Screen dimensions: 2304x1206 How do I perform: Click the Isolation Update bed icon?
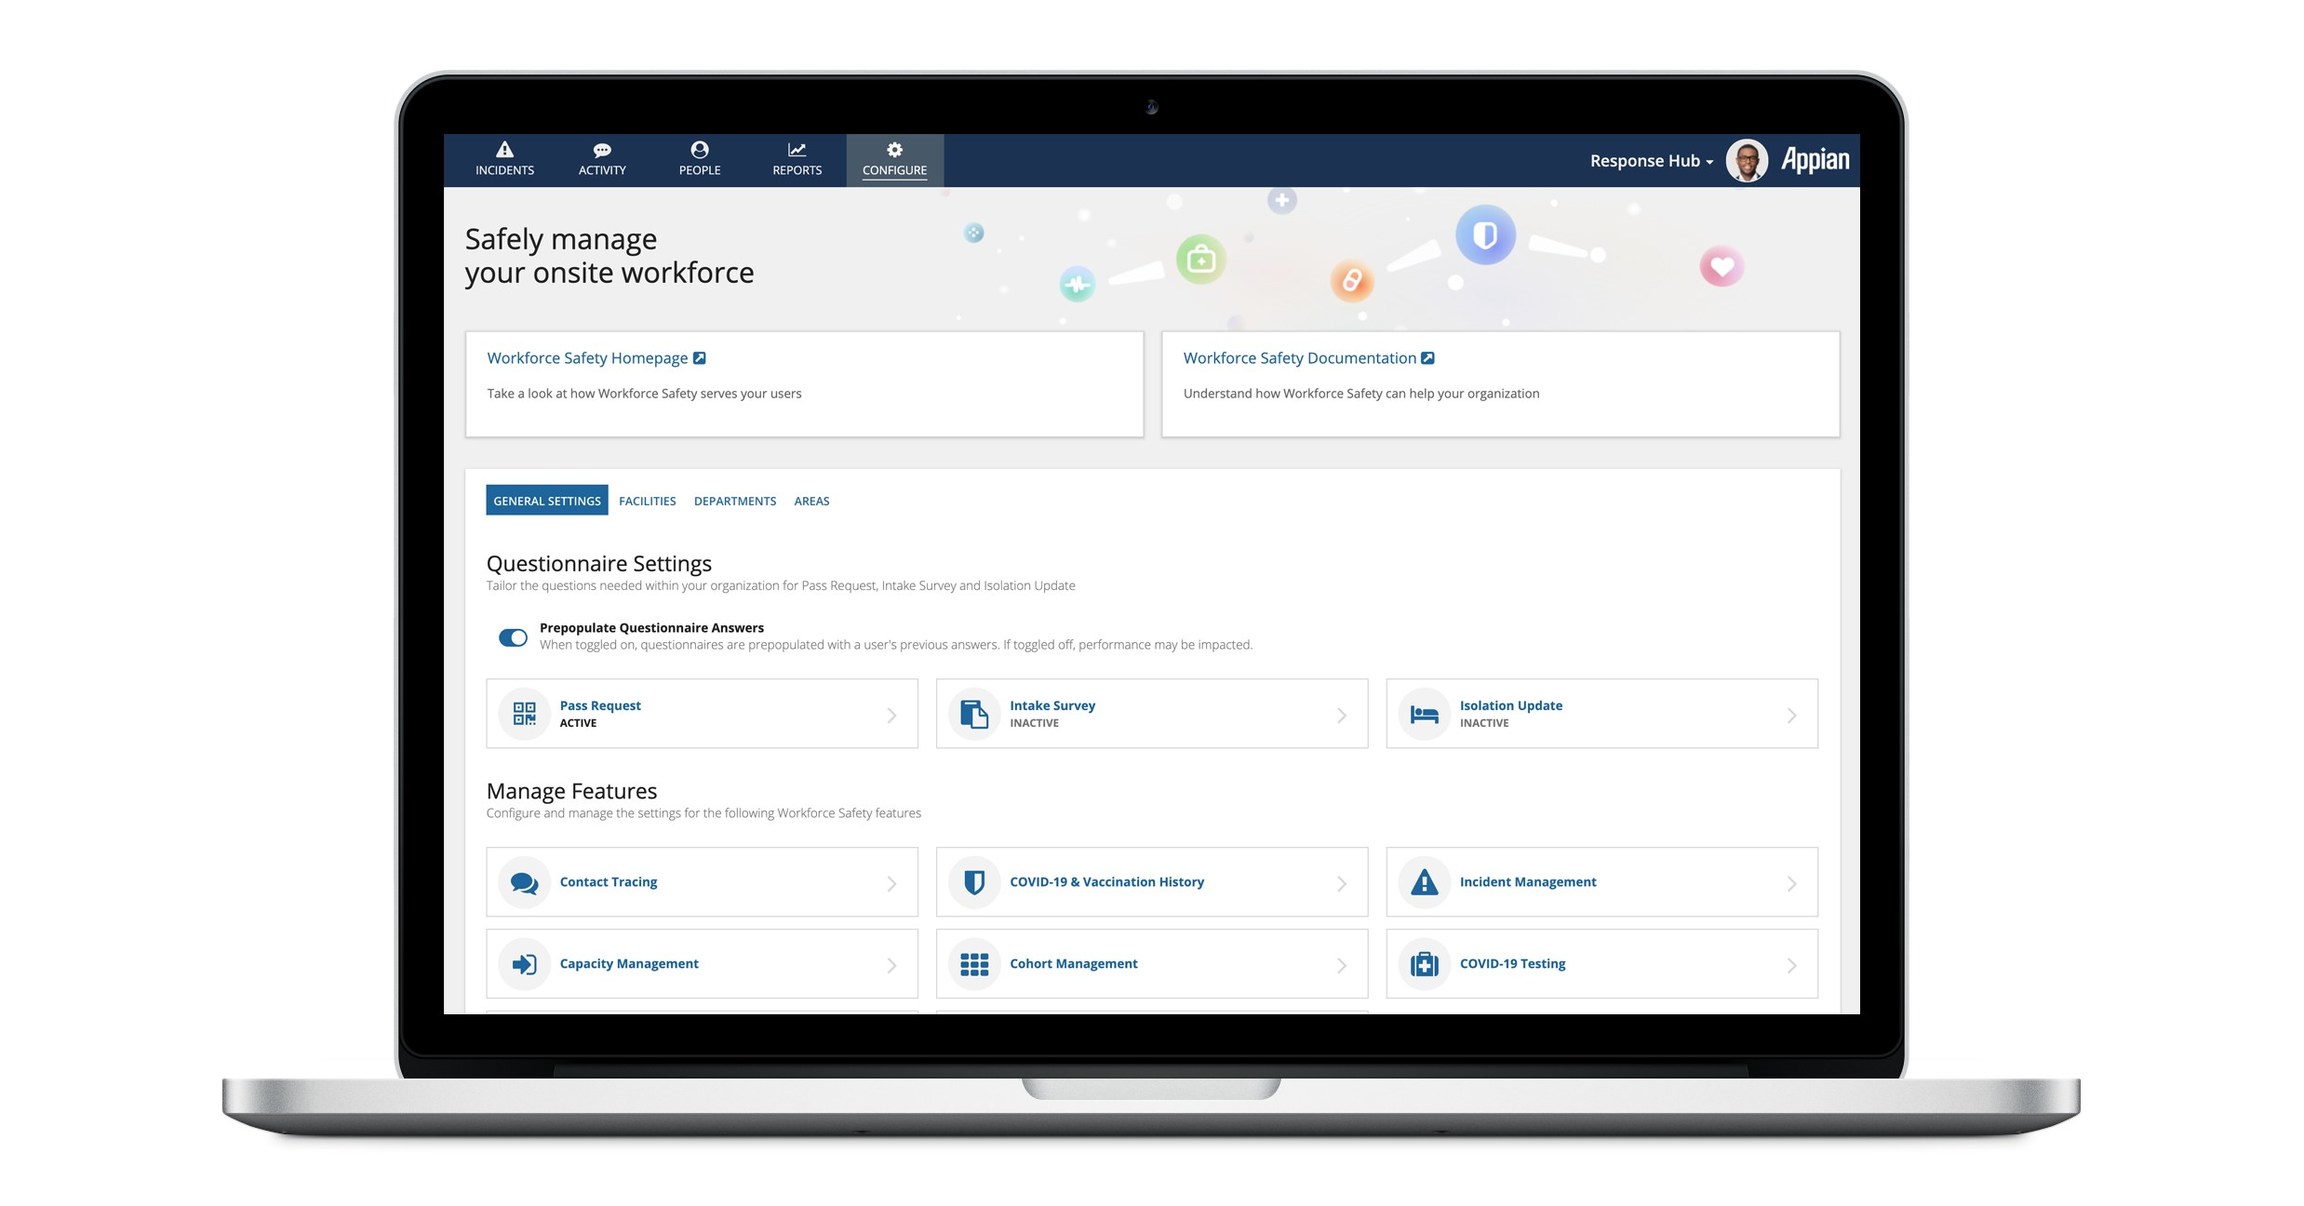pos(1424,714)
